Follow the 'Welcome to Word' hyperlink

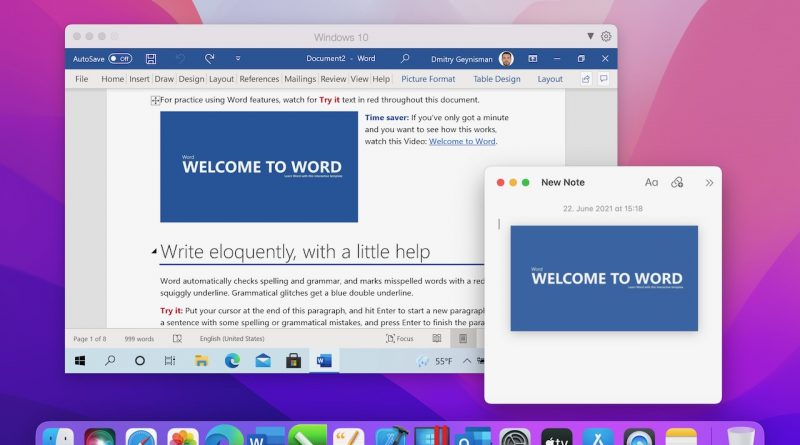pyautogui.click(x=462, y=141)
